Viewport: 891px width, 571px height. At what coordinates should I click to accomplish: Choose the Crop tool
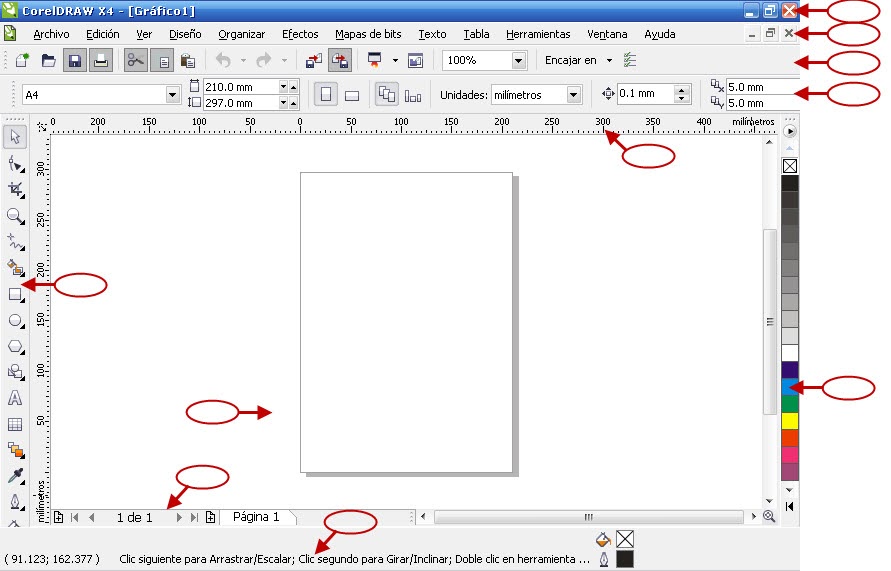click(x=15, y=190)
